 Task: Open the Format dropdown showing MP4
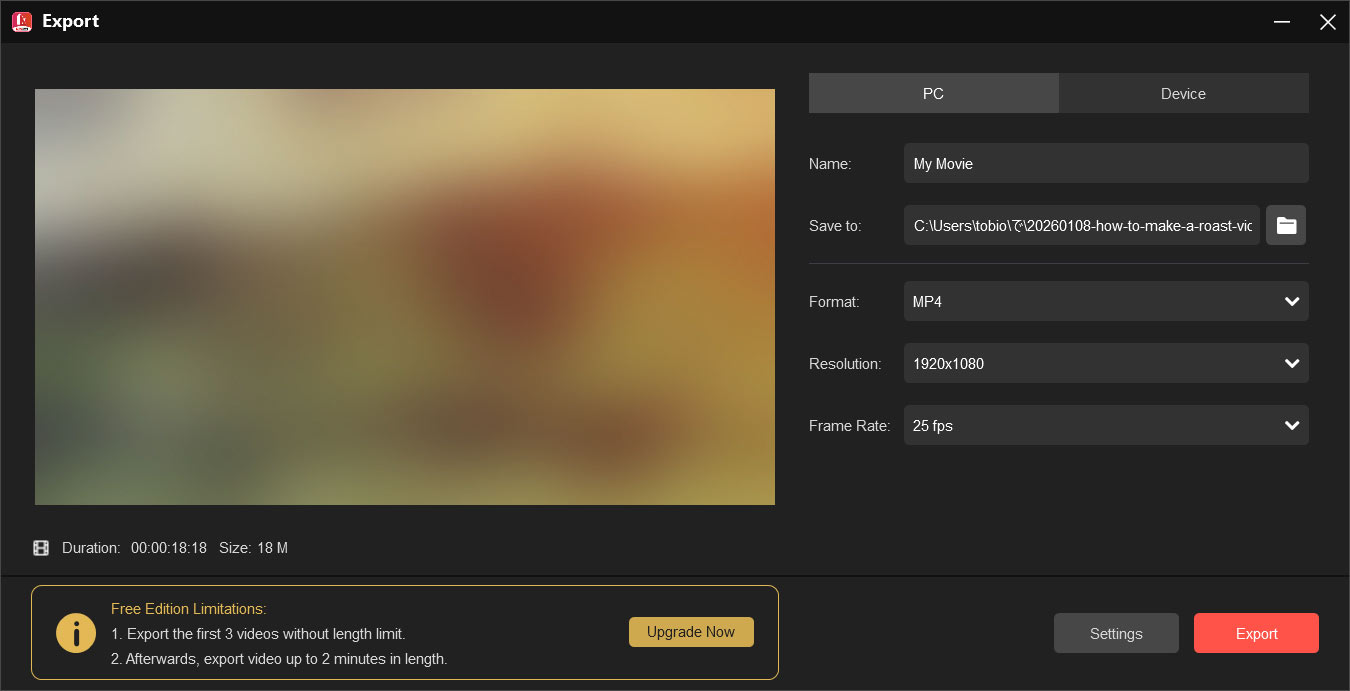point(1106,301)
